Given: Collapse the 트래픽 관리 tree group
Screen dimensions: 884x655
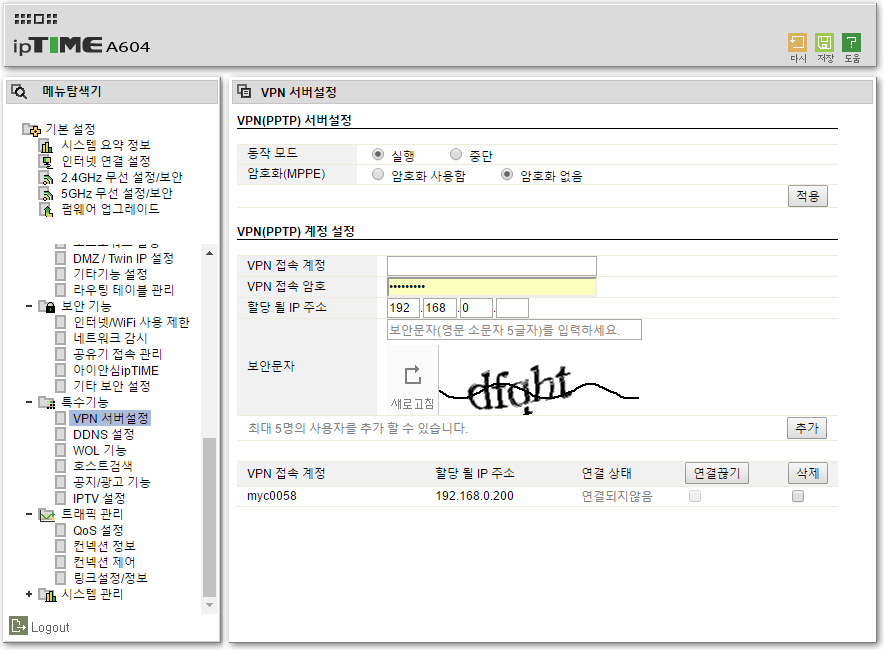Looking at the screenshot, I should click(x=29, y=514).
